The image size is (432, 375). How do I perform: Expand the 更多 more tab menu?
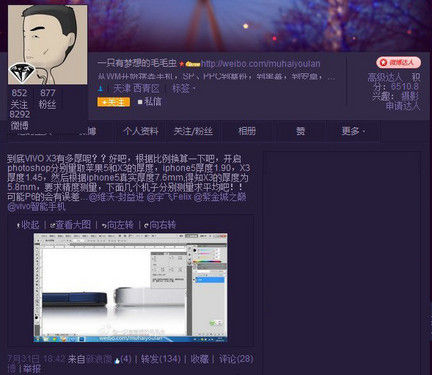pyautogui.click(x=353, y=131)
